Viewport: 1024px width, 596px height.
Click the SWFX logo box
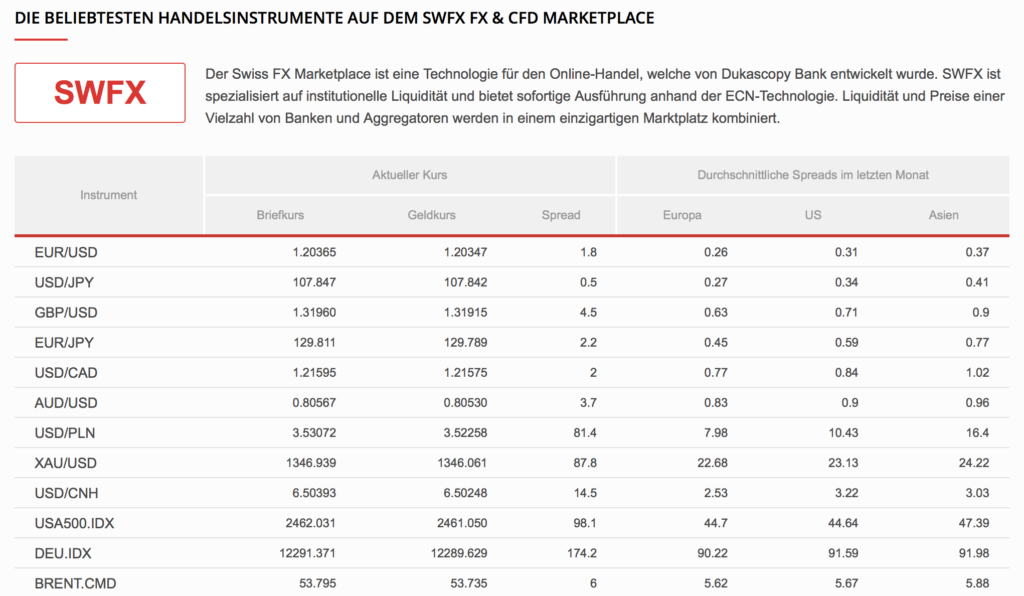tap(100, 93)
